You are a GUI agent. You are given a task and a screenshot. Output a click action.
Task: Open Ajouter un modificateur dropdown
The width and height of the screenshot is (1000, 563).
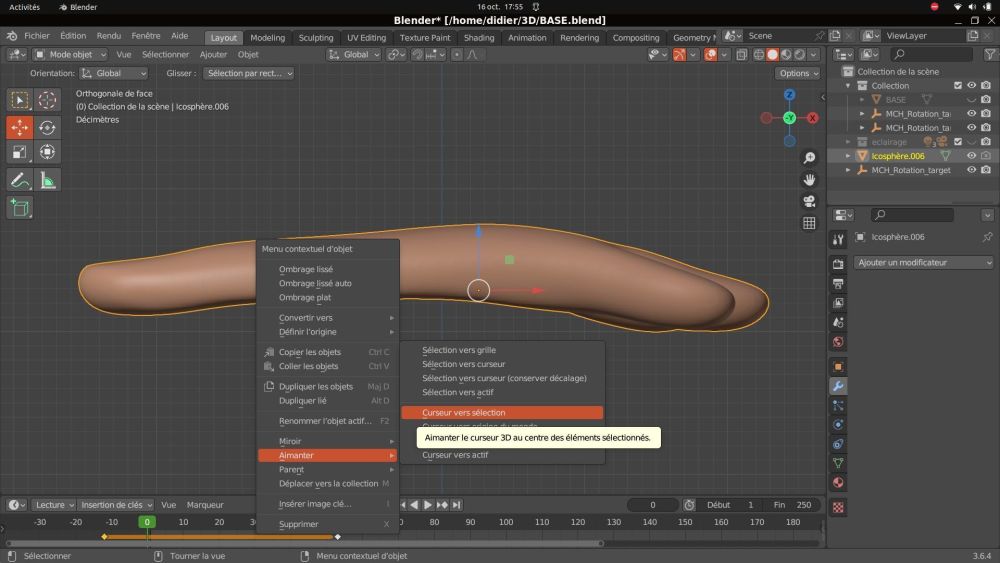[923, 263]
